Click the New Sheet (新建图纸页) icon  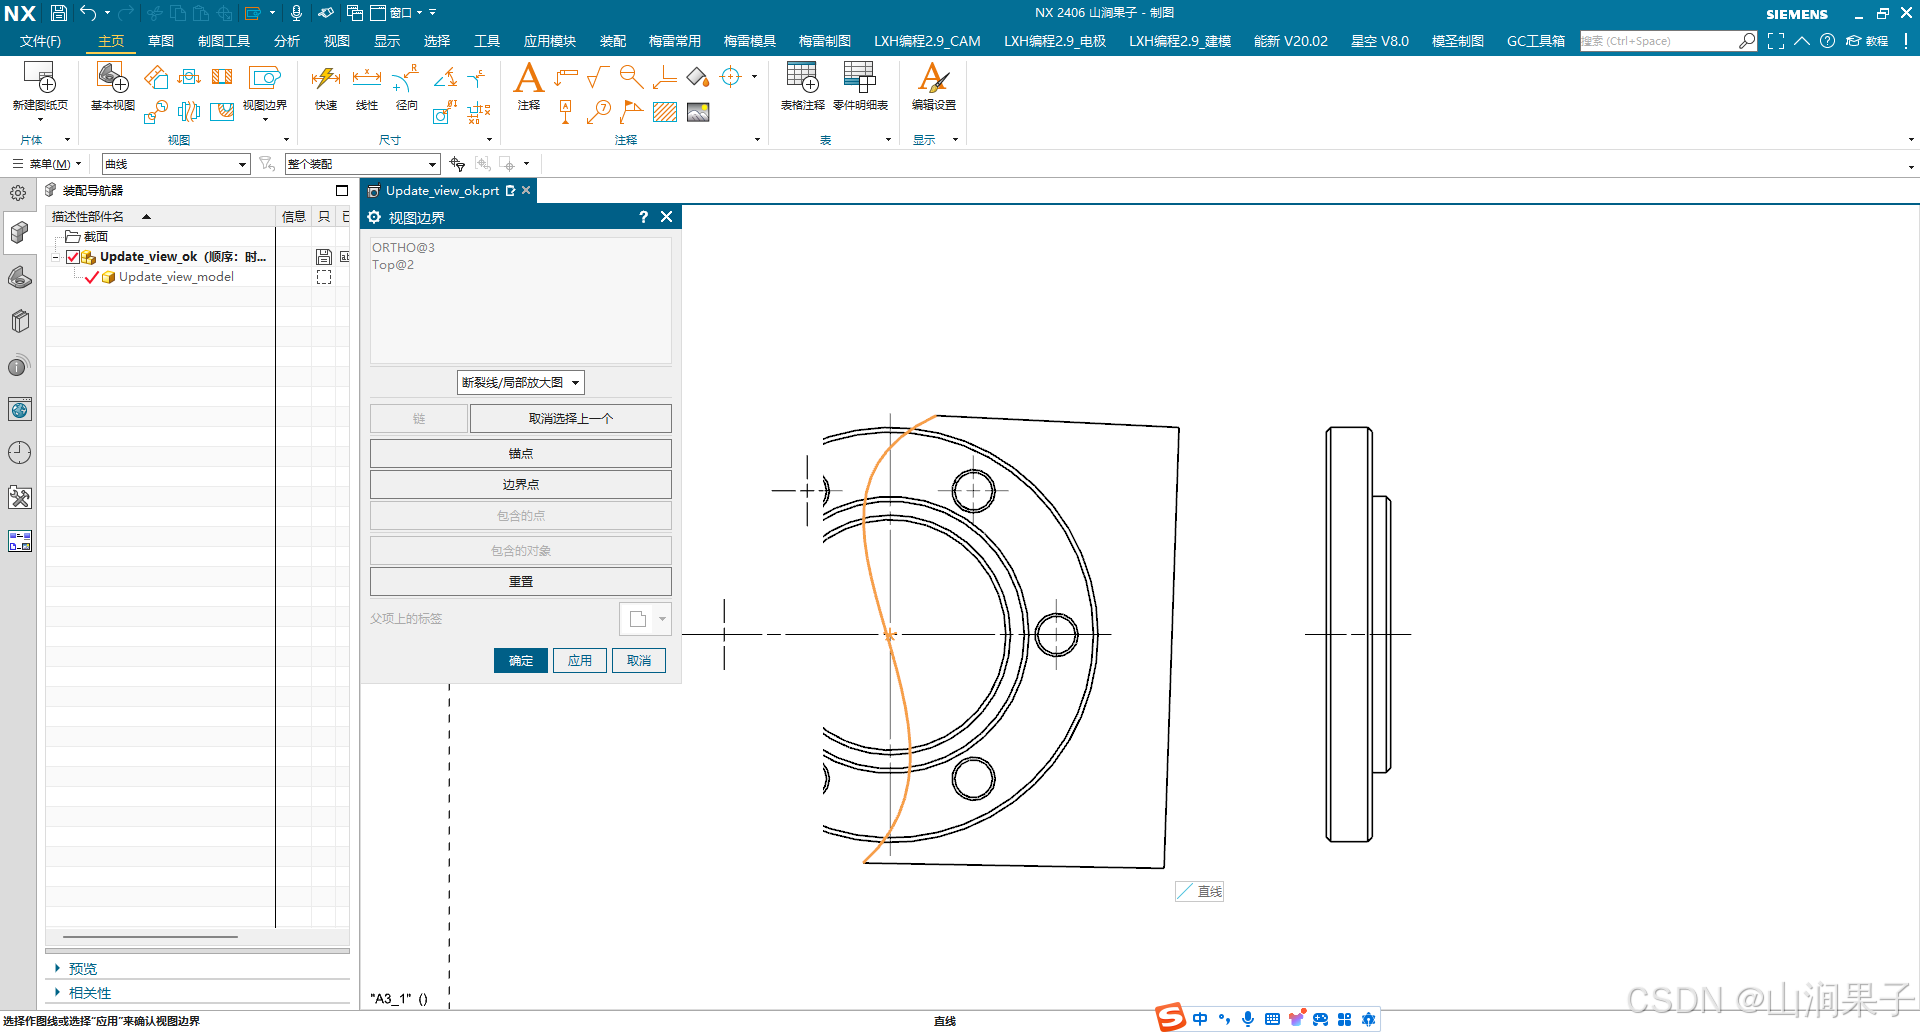click(x=40, y=78)
